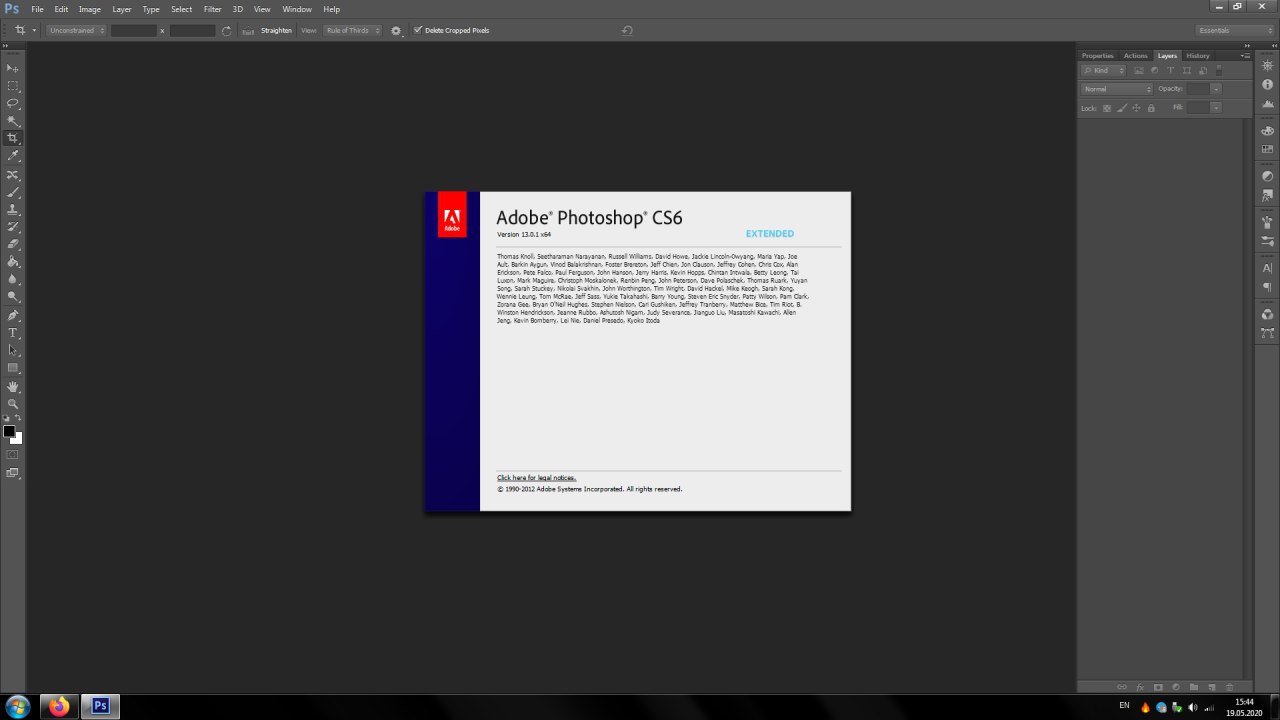
Task: Select the Path Selection tool
Action: coord(13,350)
